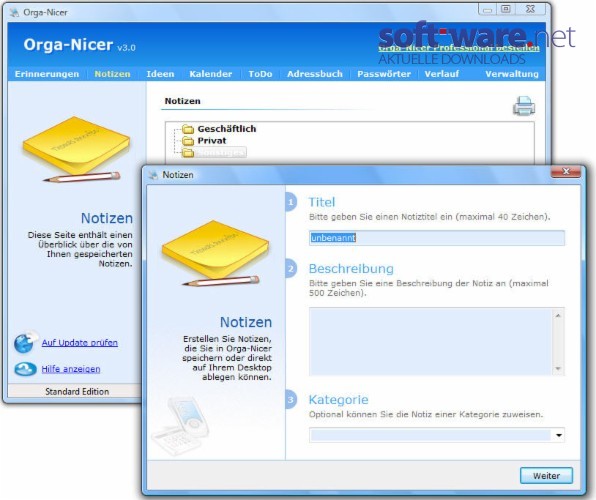Click the Orga-Nicer title bar app icon
This screenshot has height=500, width=596.
pos(14,12)
